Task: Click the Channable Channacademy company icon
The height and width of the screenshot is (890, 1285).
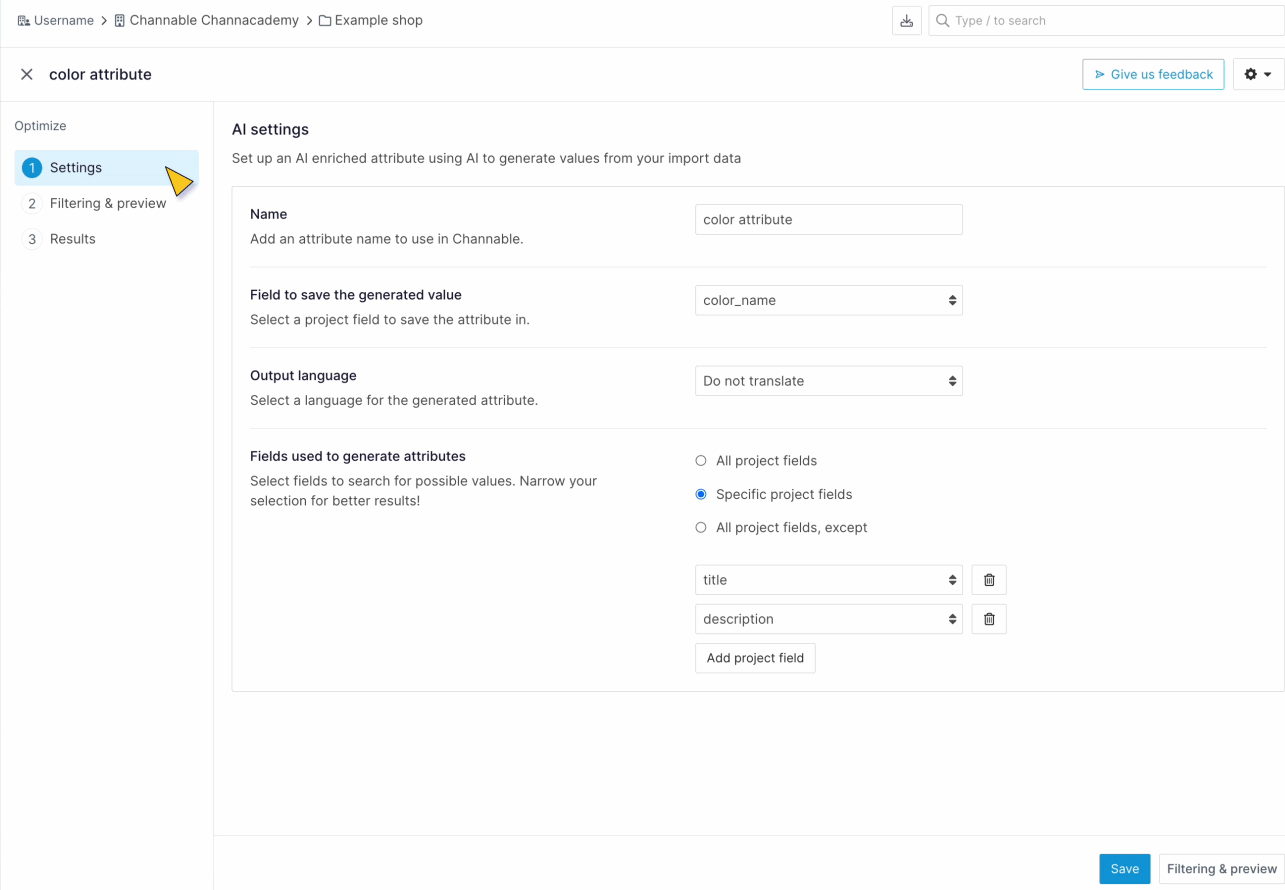Action: (118, 20)
